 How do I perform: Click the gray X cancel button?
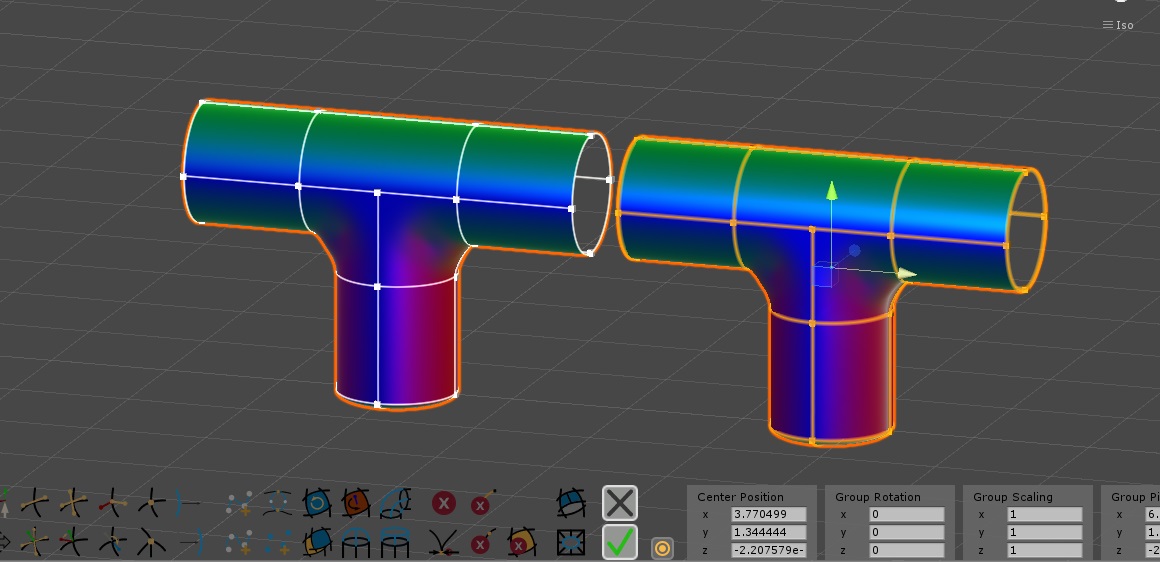point(620,503)
